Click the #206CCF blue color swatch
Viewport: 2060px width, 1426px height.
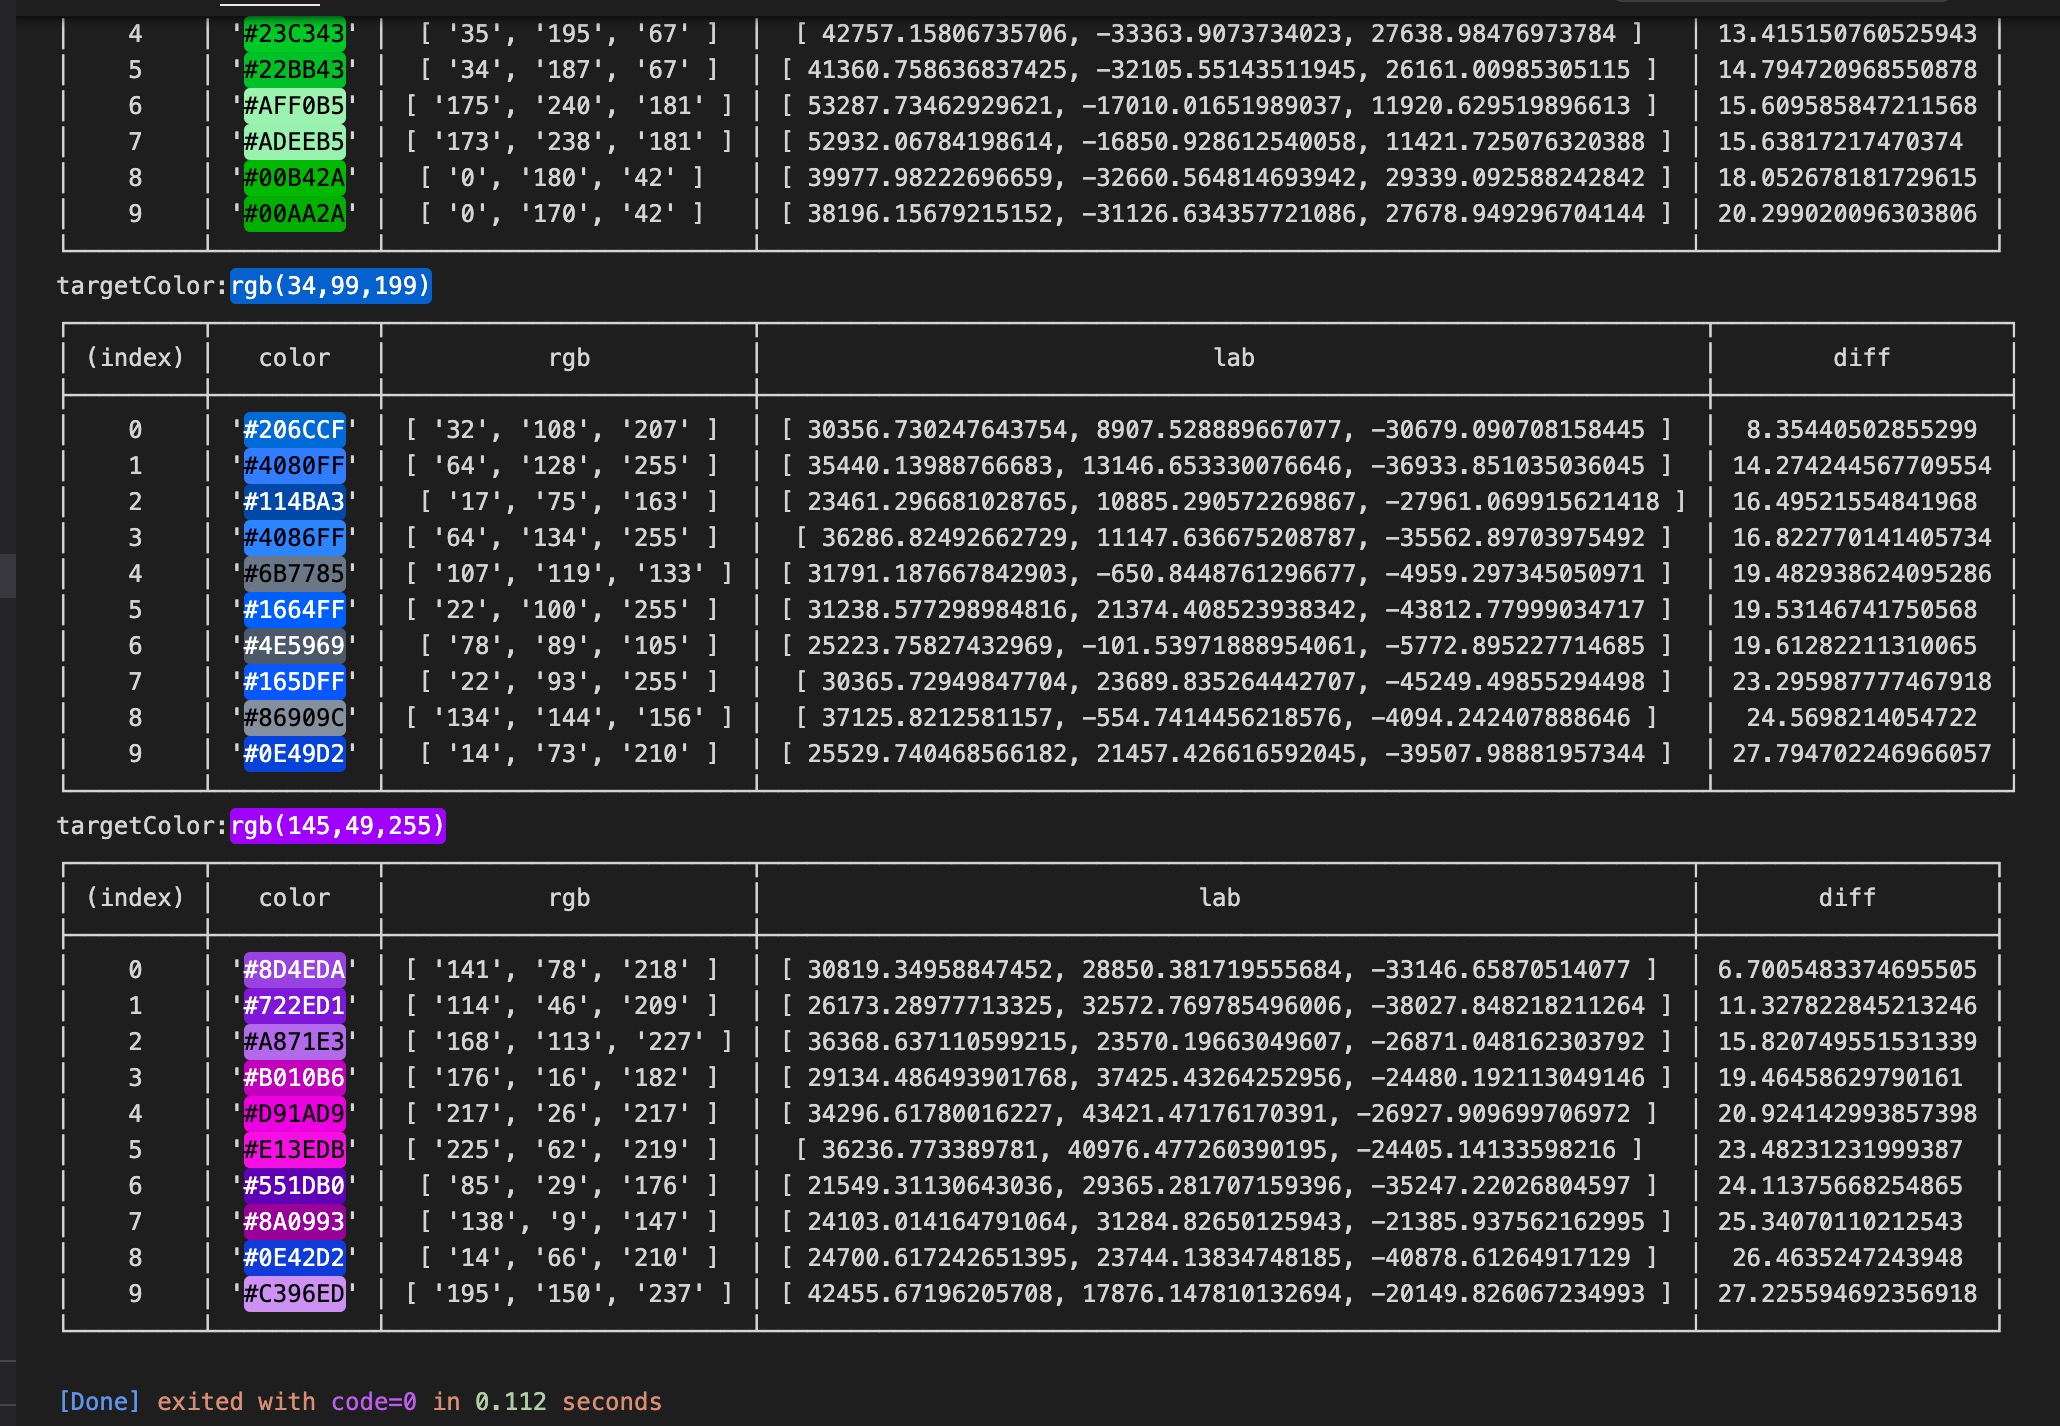[294, 430]
